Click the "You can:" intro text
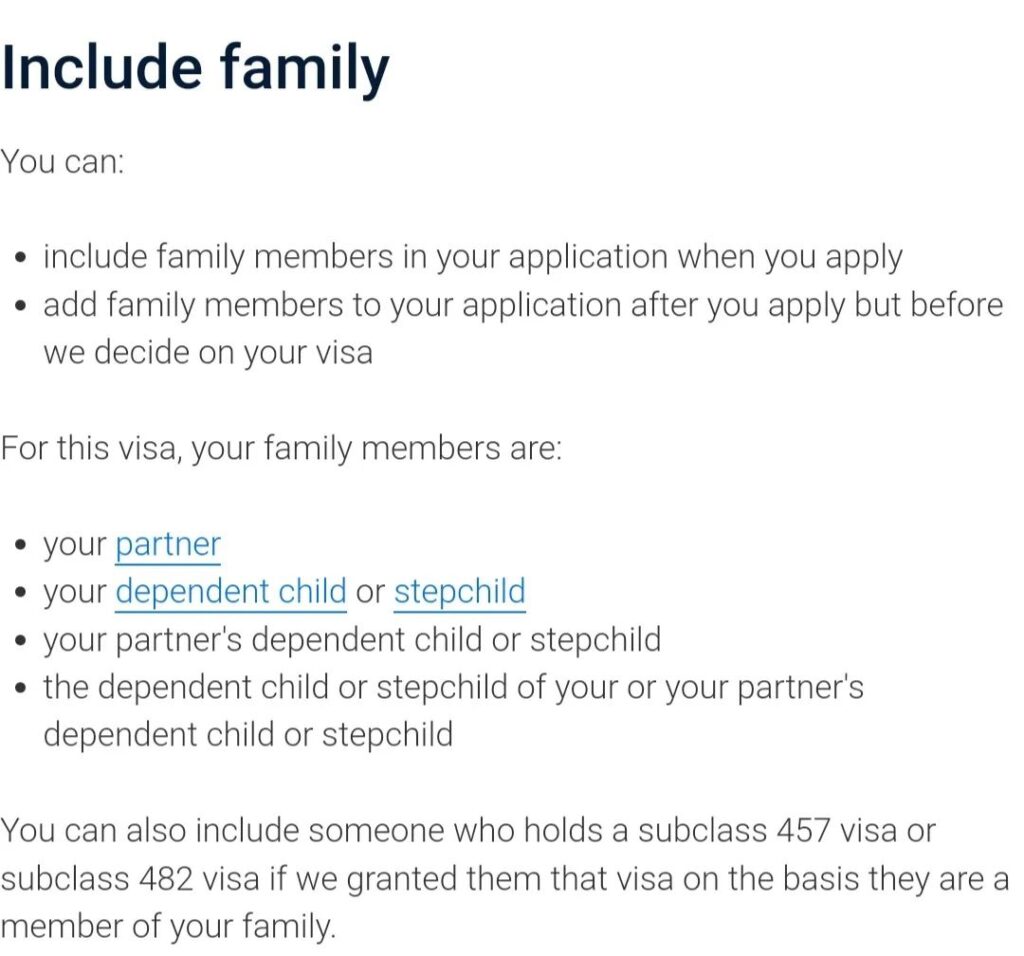1024x956 pixels. click(62, 161)
